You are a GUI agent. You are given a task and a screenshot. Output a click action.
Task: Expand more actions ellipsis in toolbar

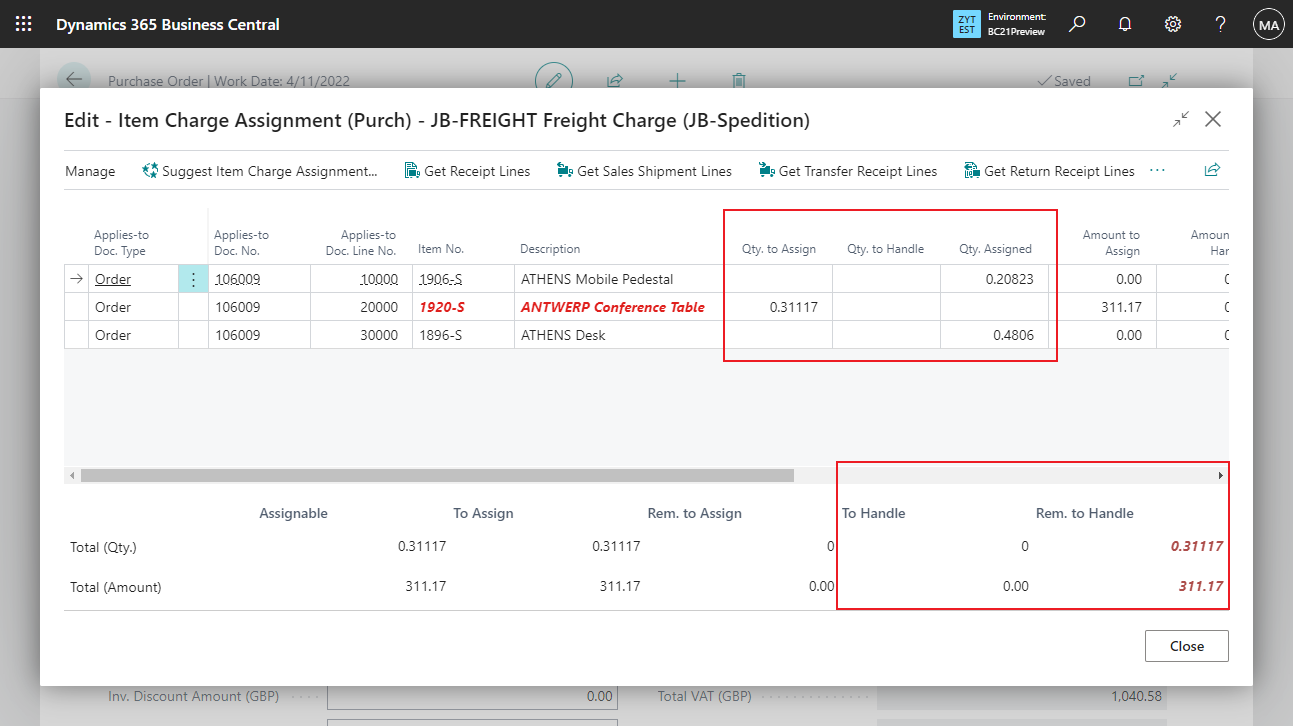point(1158,171)
